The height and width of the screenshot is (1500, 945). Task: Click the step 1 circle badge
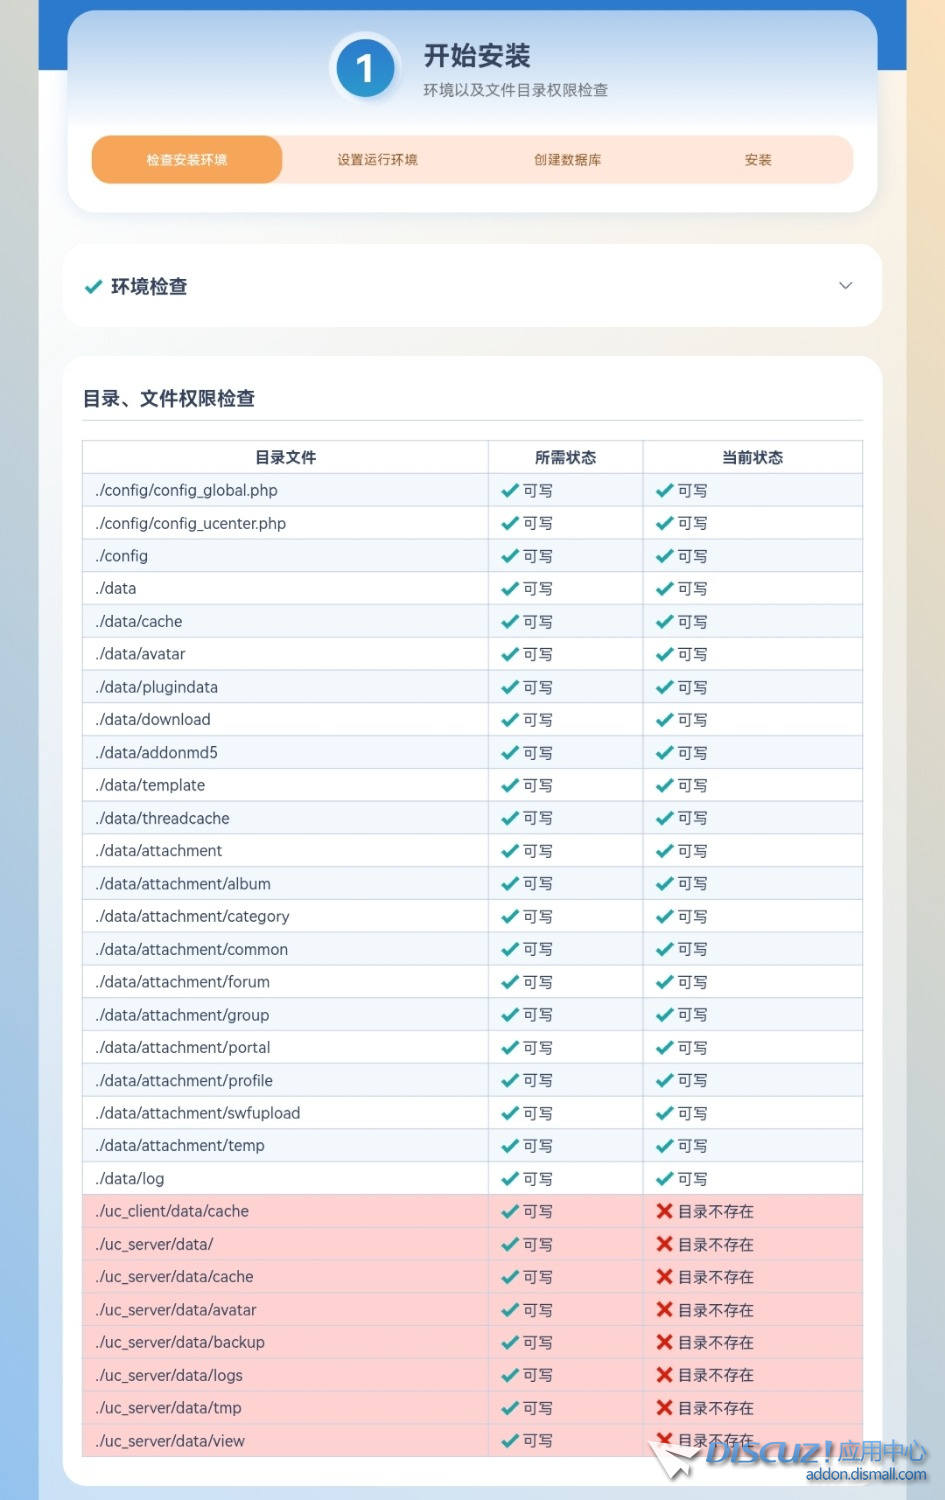pyautogui.click(x=365, y=68)
